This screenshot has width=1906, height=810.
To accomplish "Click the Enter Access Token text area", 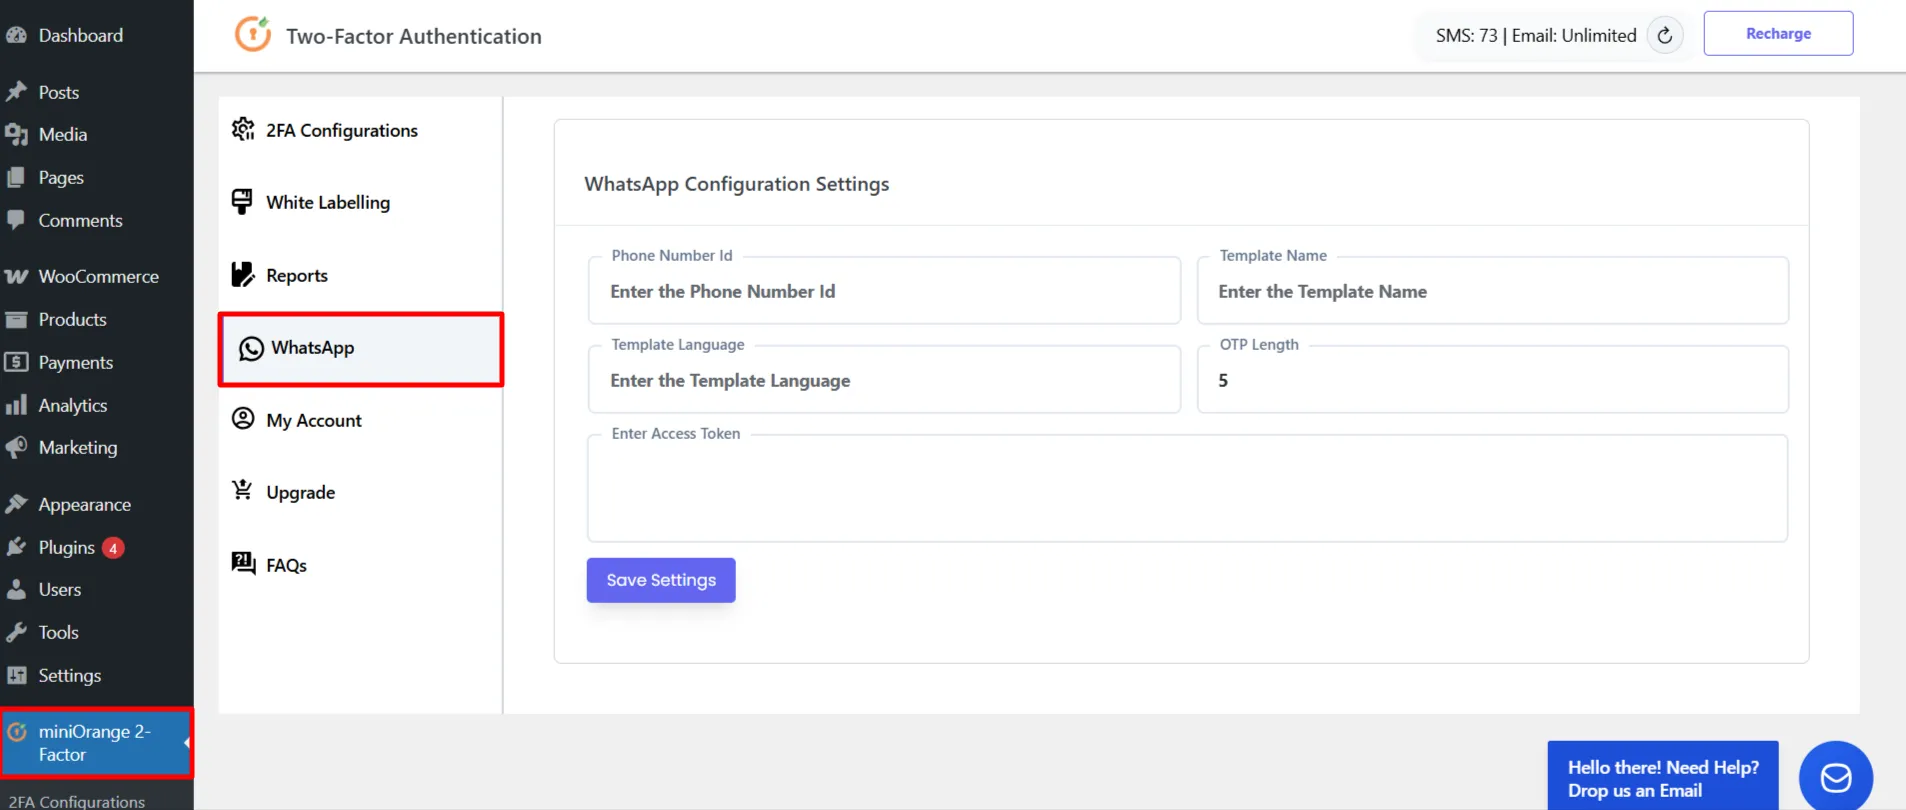I will 1187,489.
